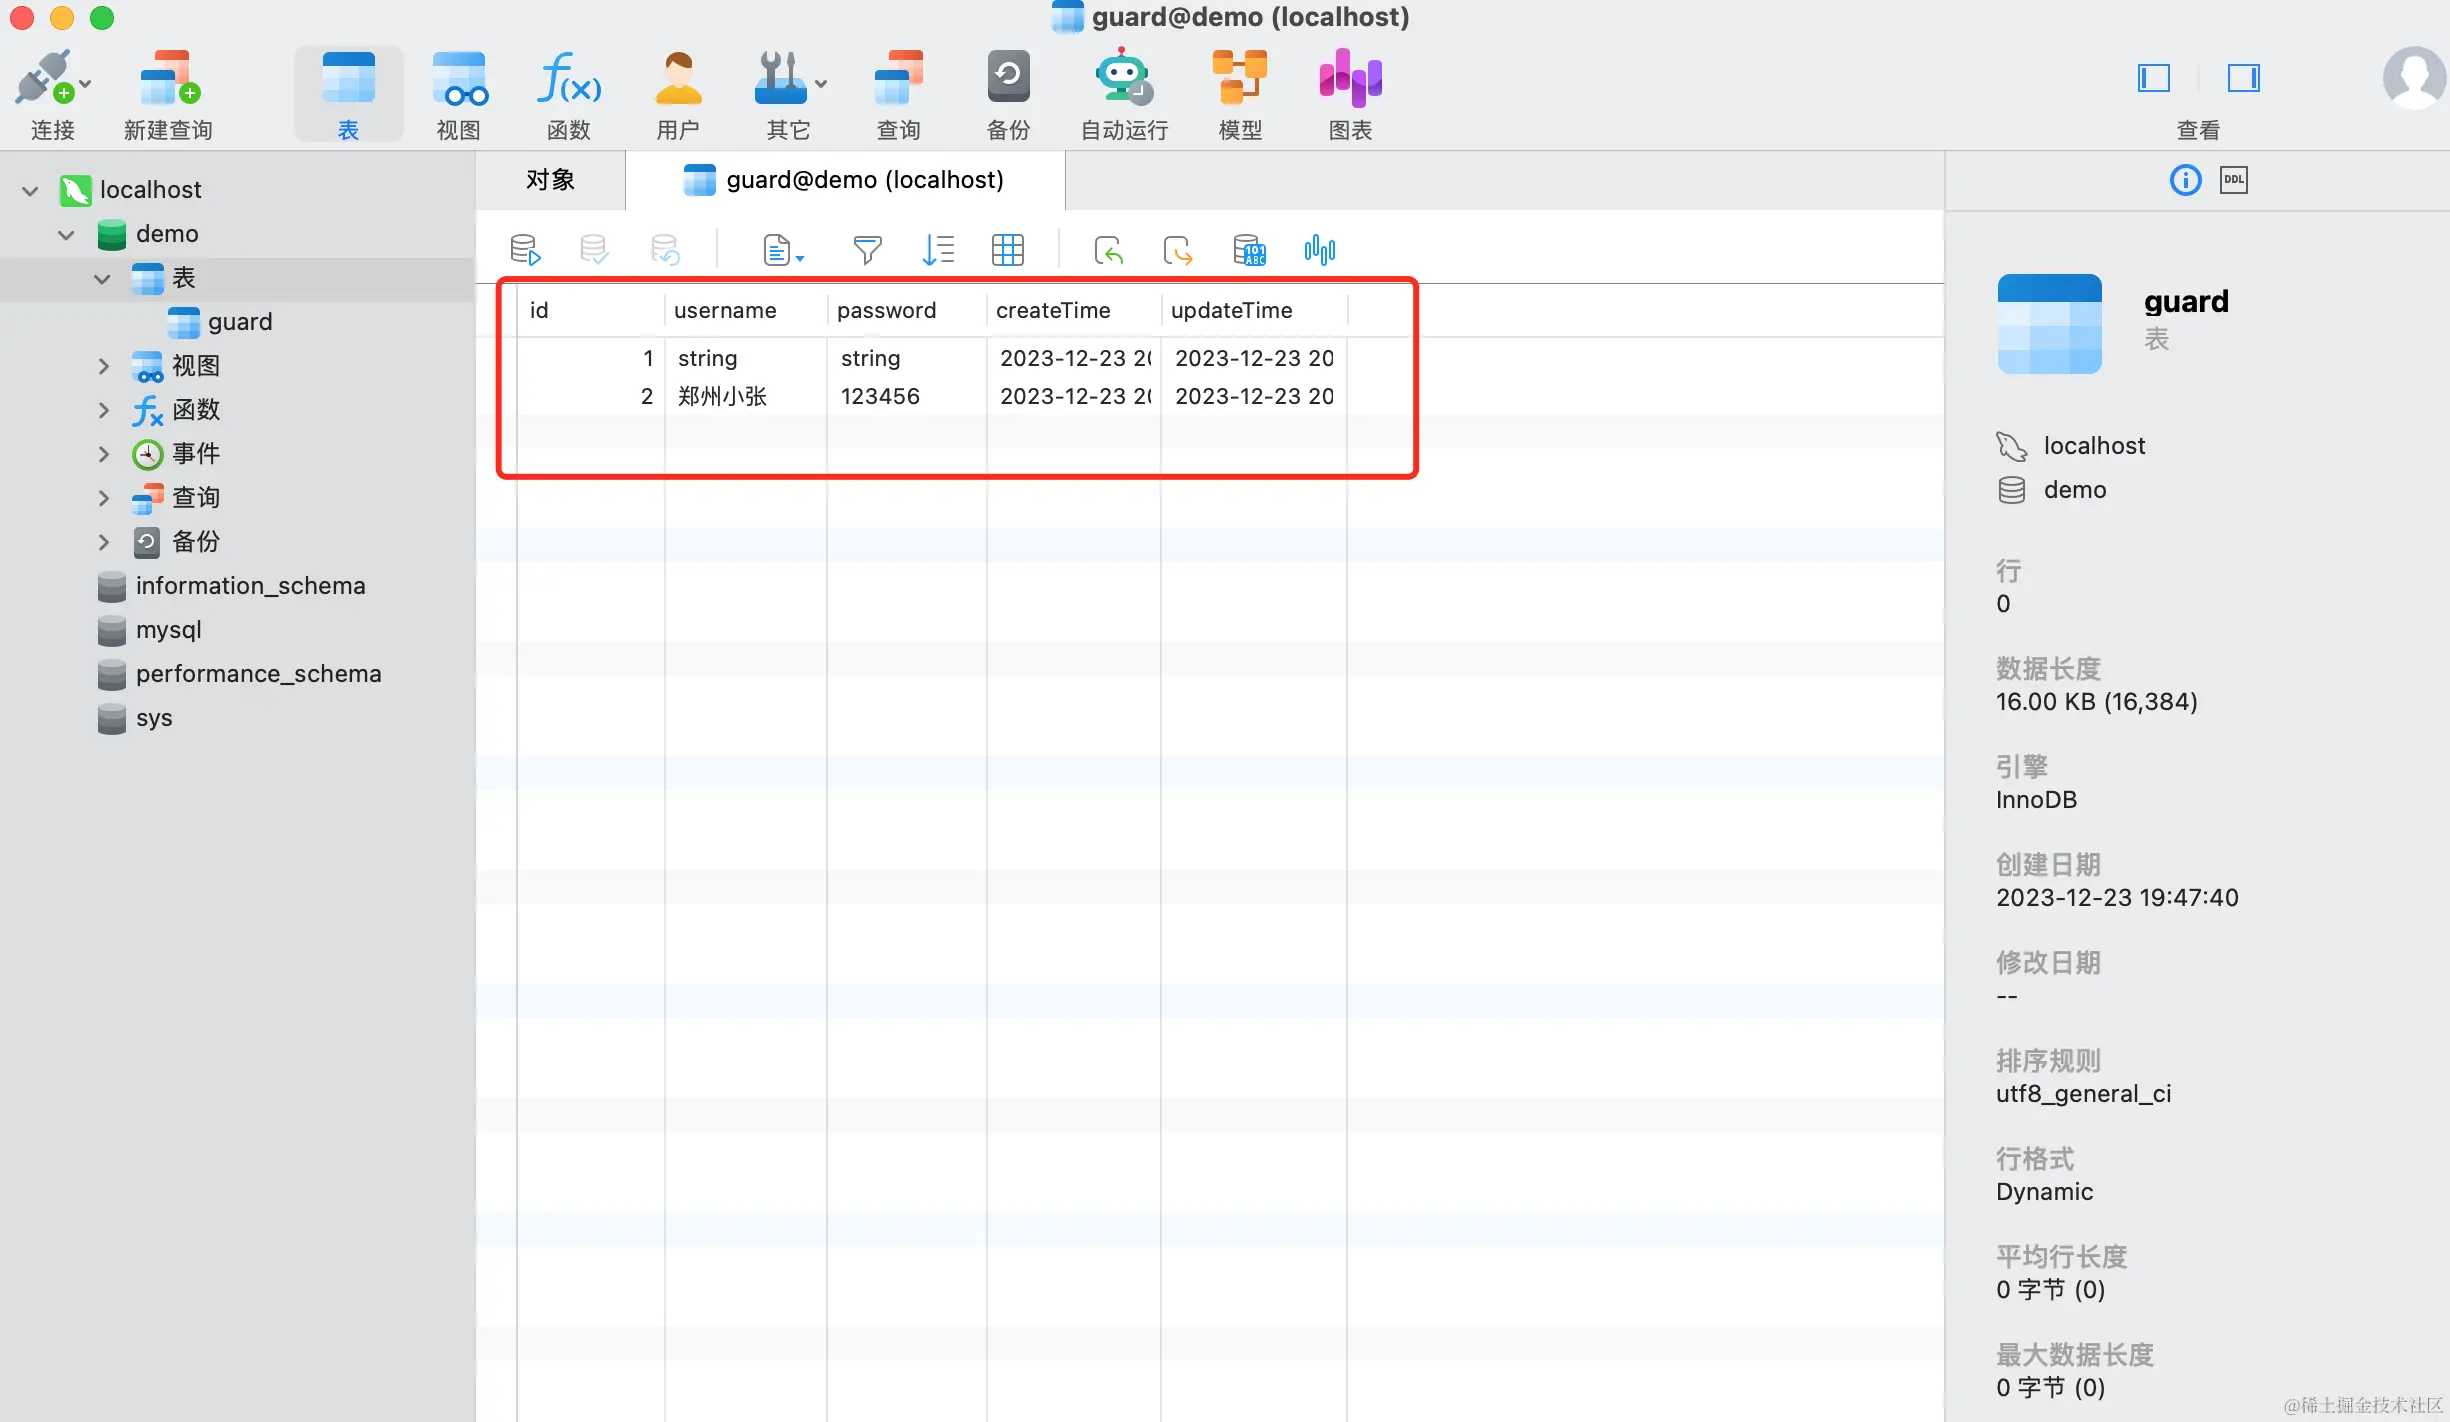Open the text display dropdown arrow
Screen dimensions: 2450x1422
coord(800,258)
